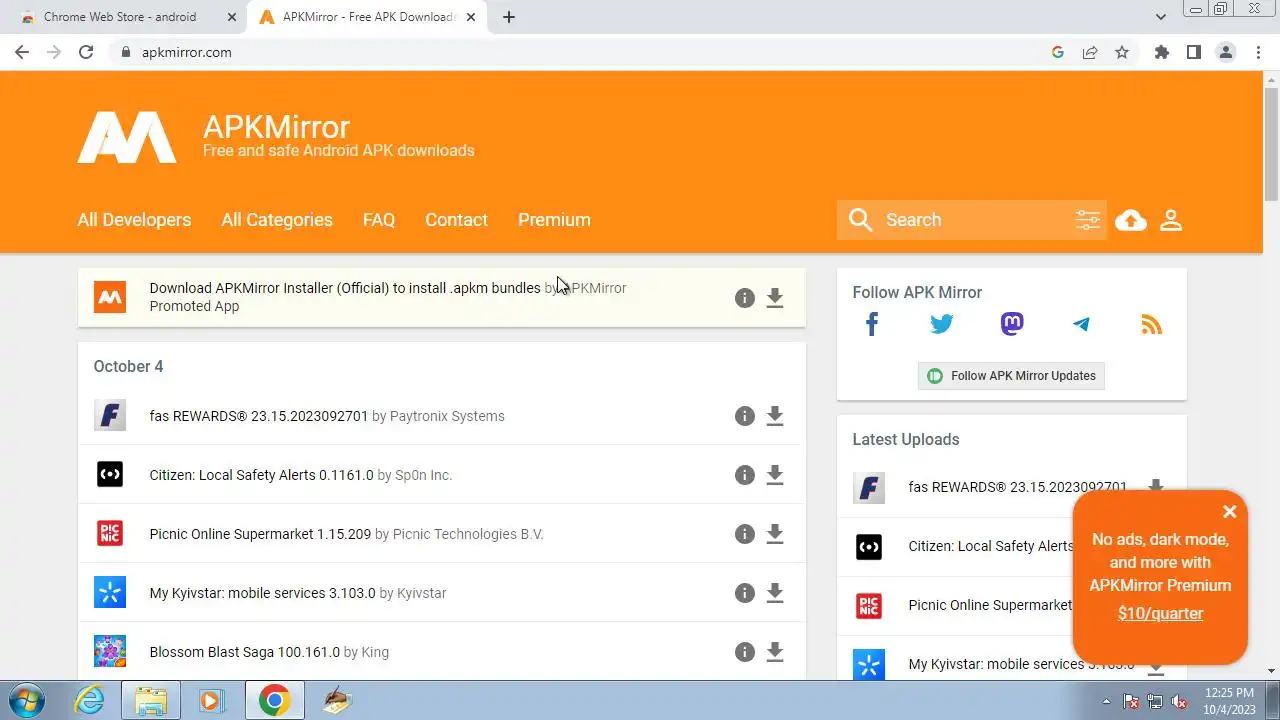Open fas REWARDS in Latest Uploads
The image size is (1280, 720).
pyautogui.click(x=1017, y=487)
